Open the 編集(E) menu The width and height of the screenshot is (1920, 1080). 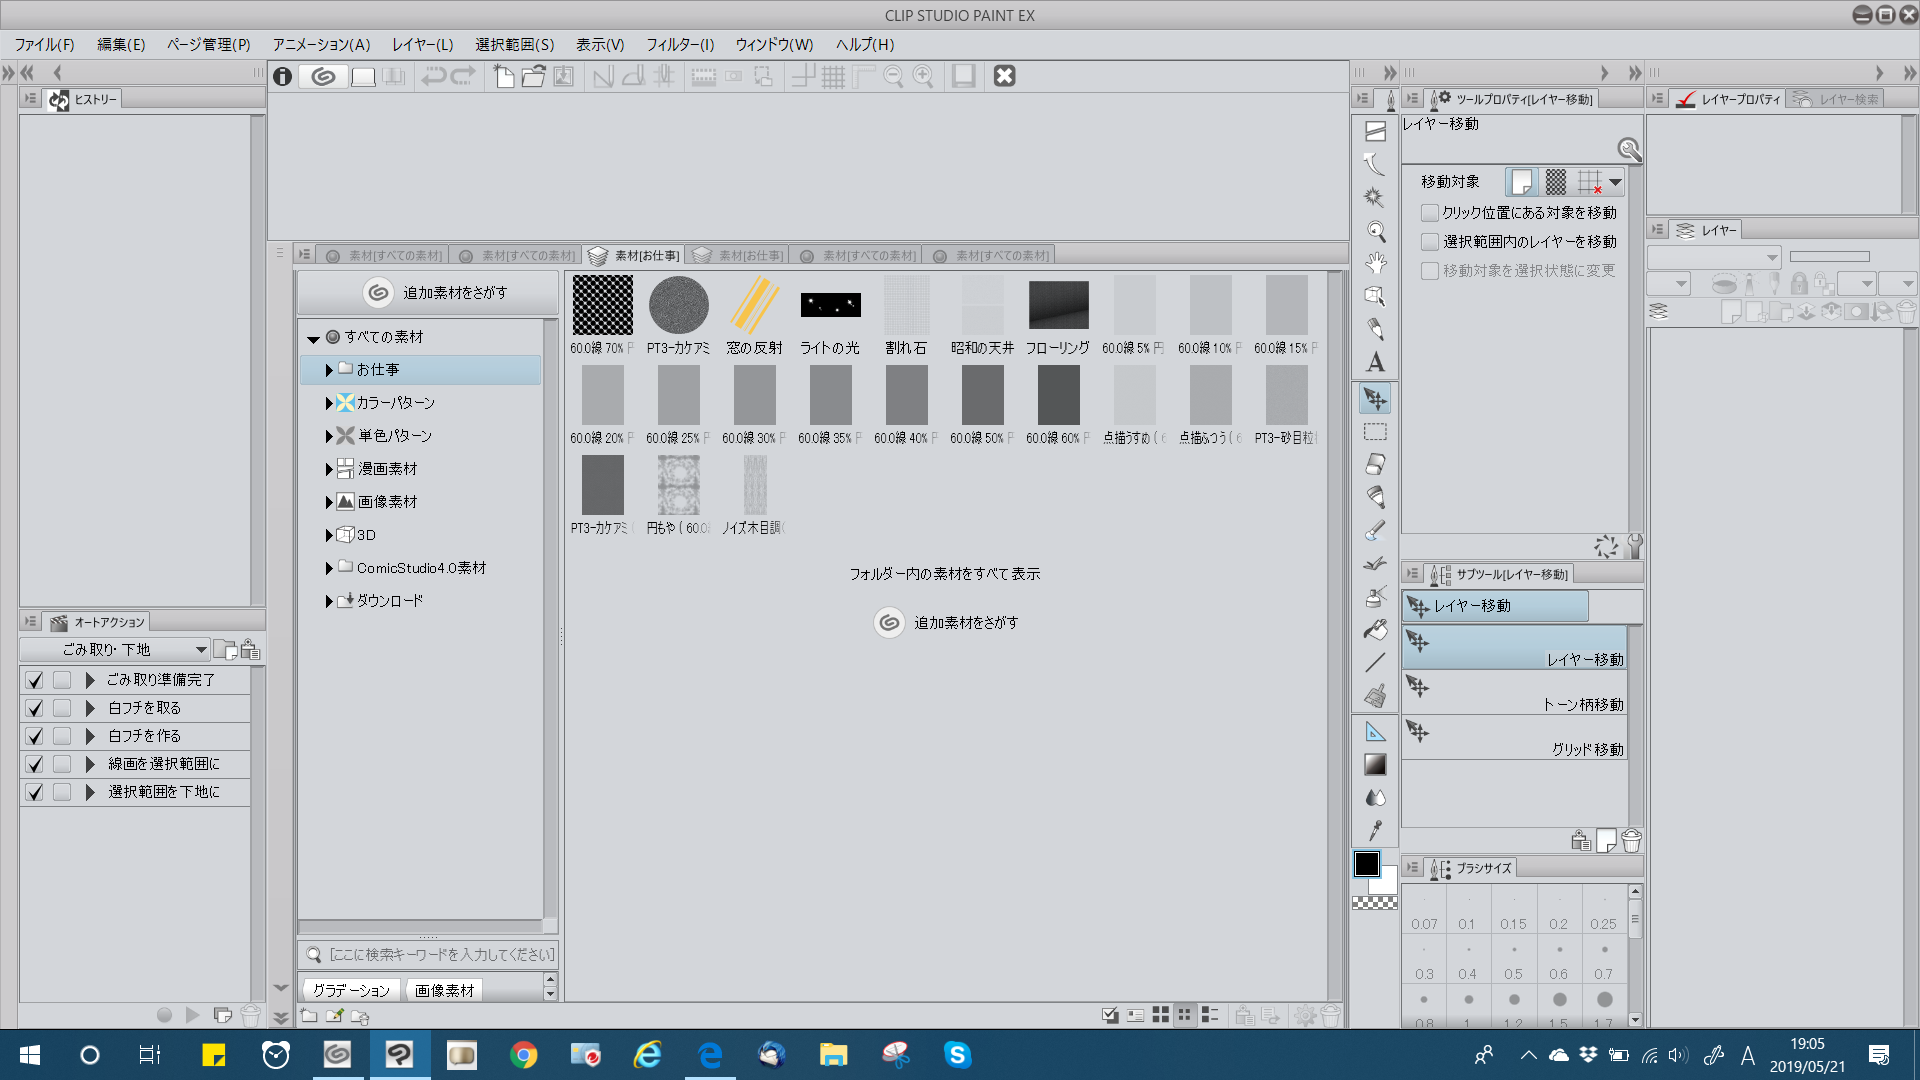point(121,45)
